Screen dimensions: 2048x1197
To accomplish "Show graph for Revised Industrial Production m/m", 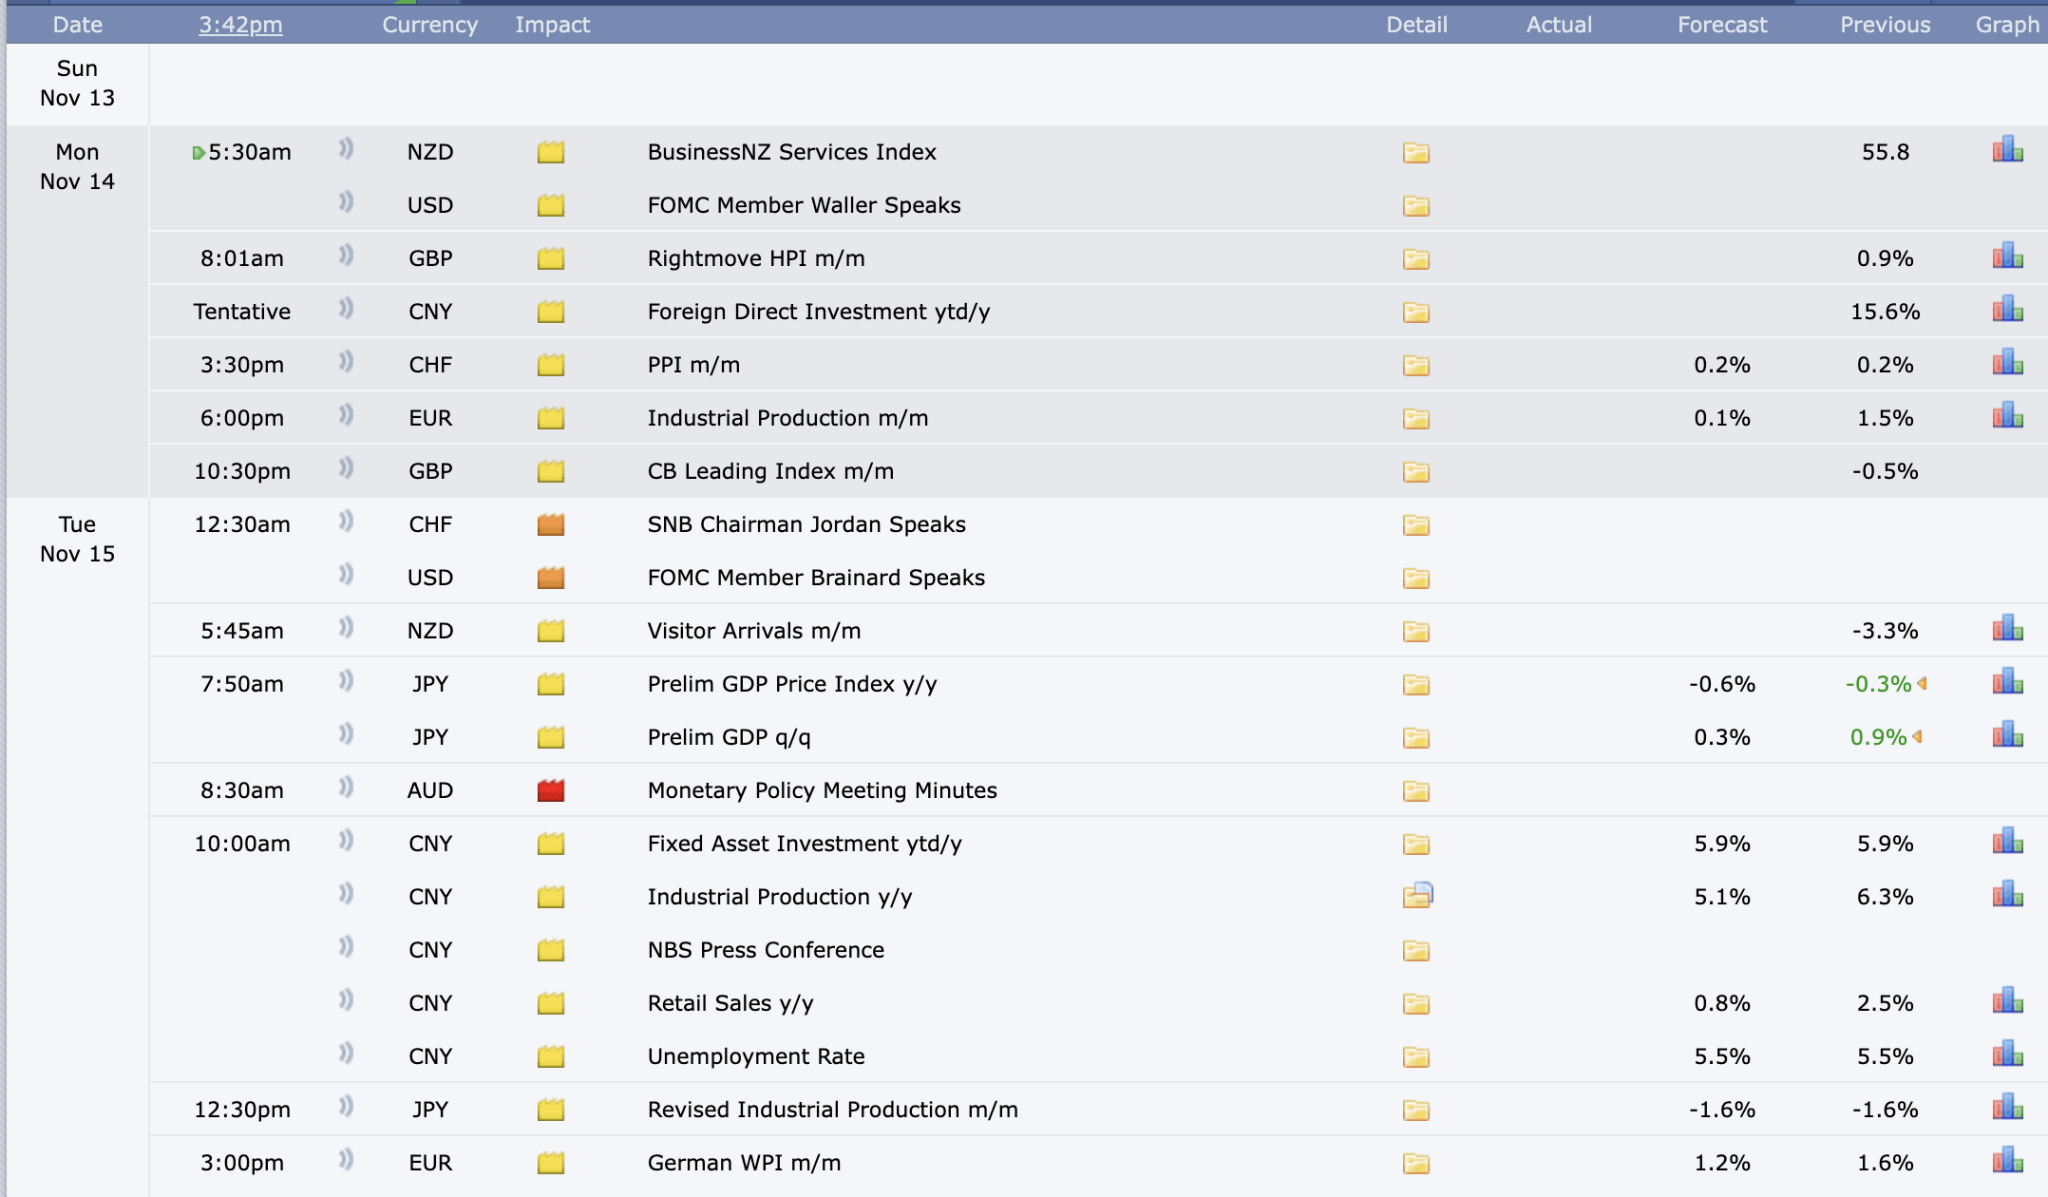I will 2007,1107.
